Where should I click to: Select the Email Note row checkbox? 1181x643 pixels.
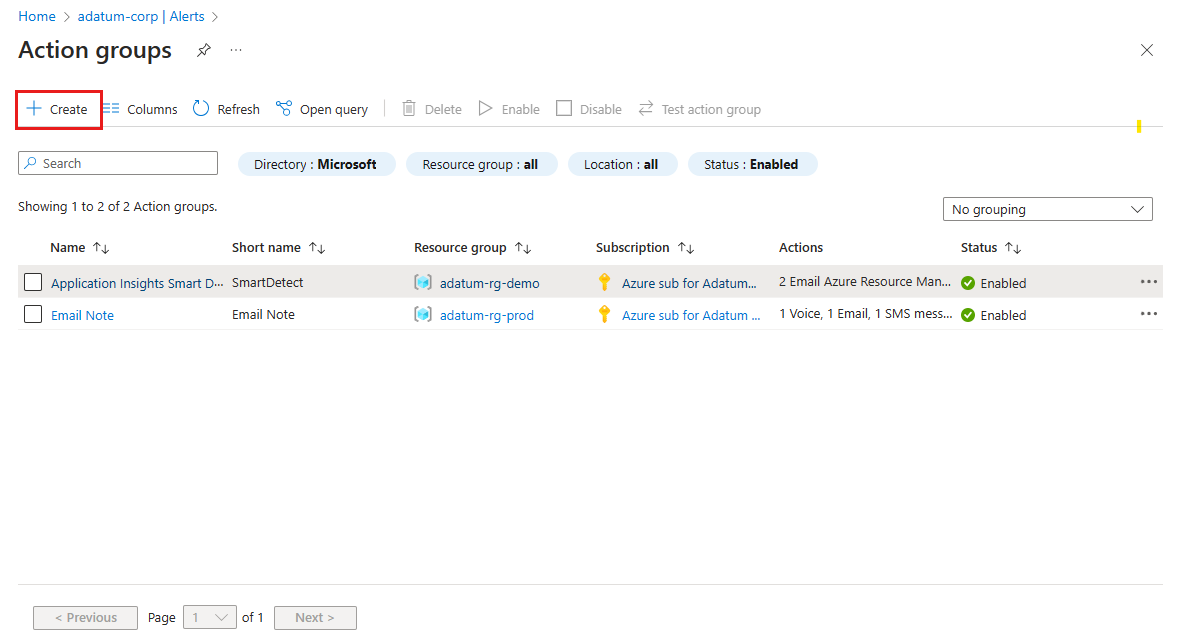[33, 315]
